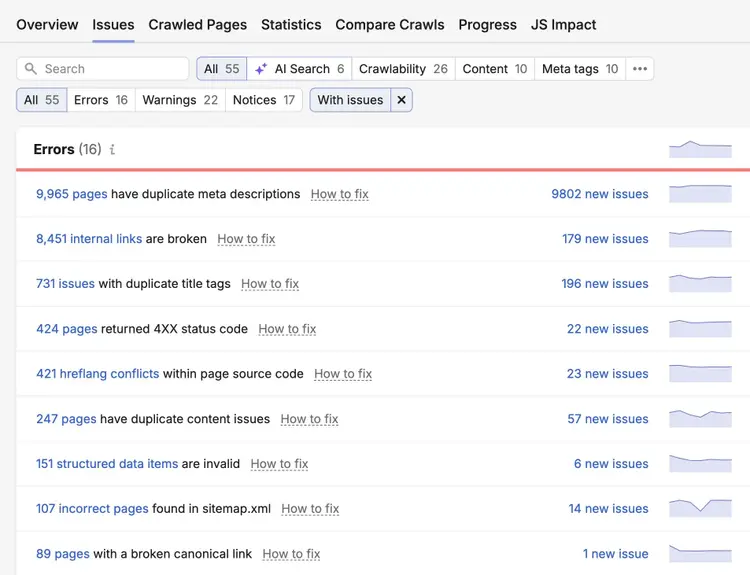Open trend chart for duplicate content issues
750x575 pixels.
(x=700, y=418)
